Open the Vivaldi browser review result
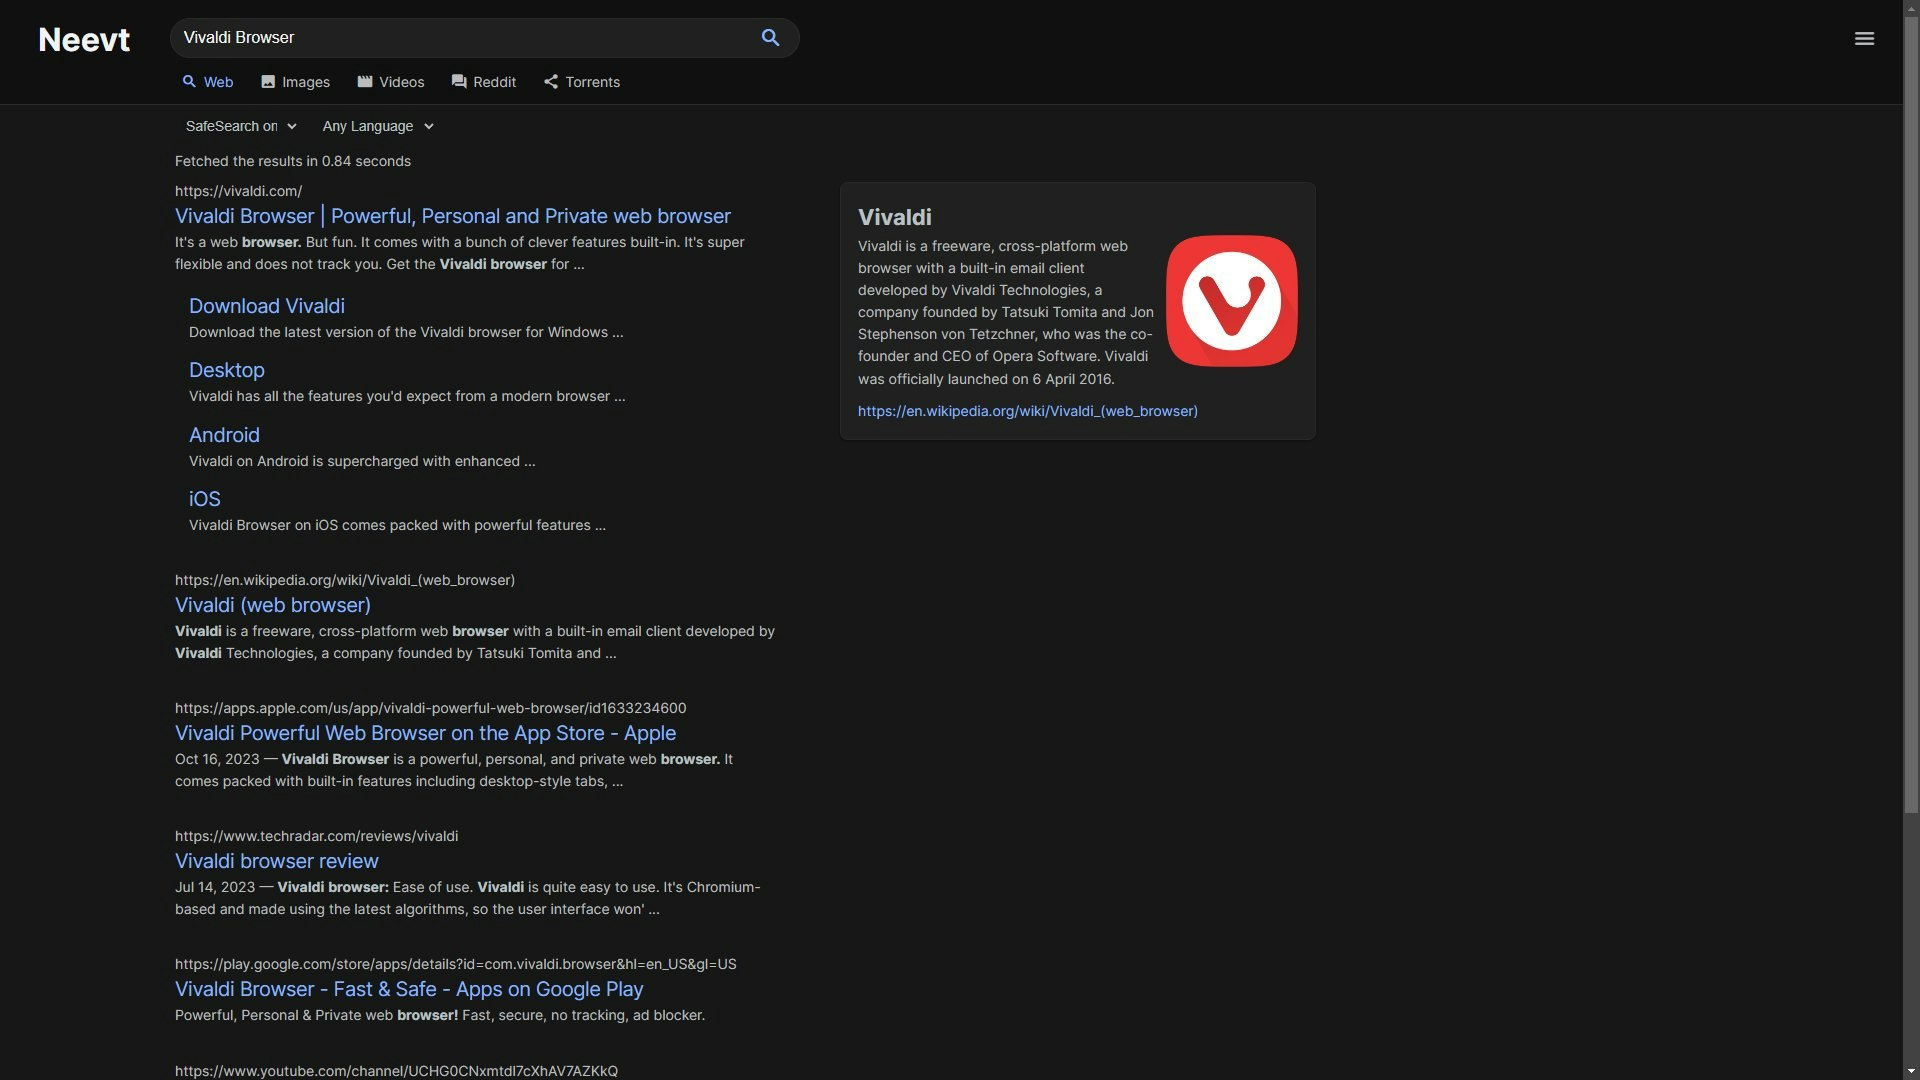Image resolution: width=1920 pixels, height=1080 pixels. click(x=277, y=861)
